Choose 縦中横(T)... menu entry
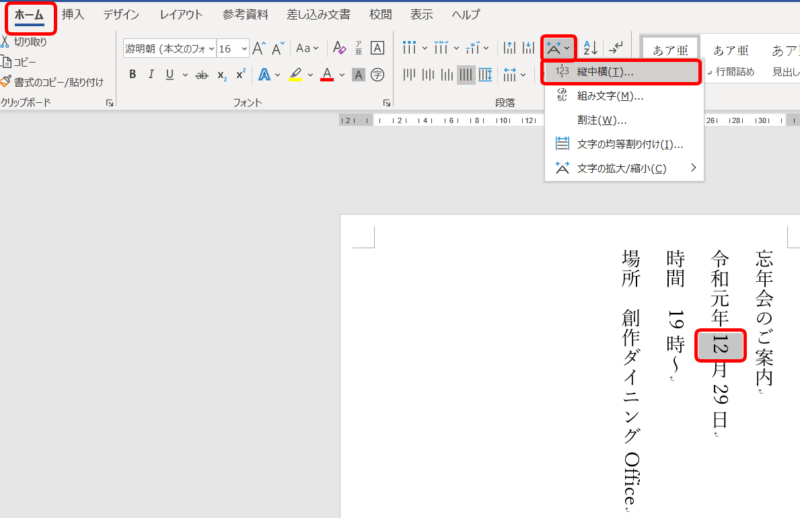The image size is (800, 518). click(x=620, y=72)
